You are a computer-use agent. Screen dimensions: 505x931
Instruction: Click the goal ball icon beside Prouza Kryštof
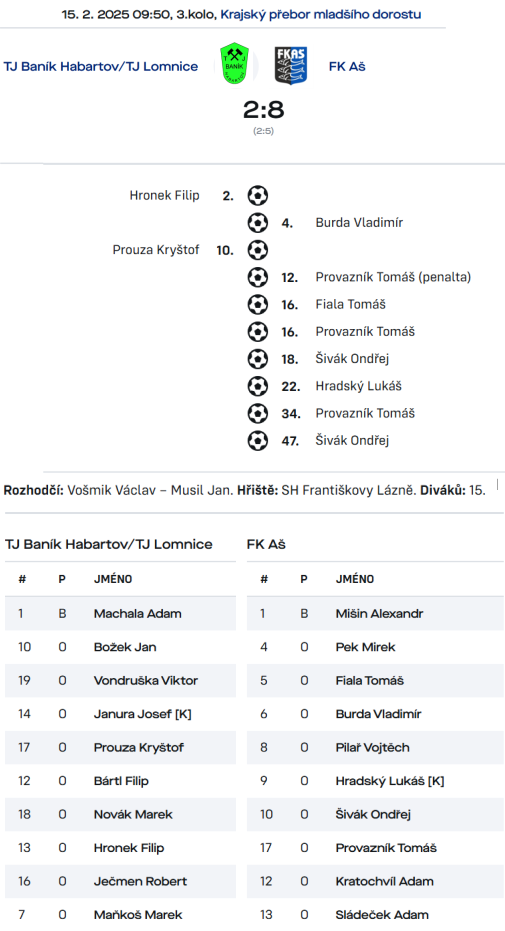click(x=258, y=250)
